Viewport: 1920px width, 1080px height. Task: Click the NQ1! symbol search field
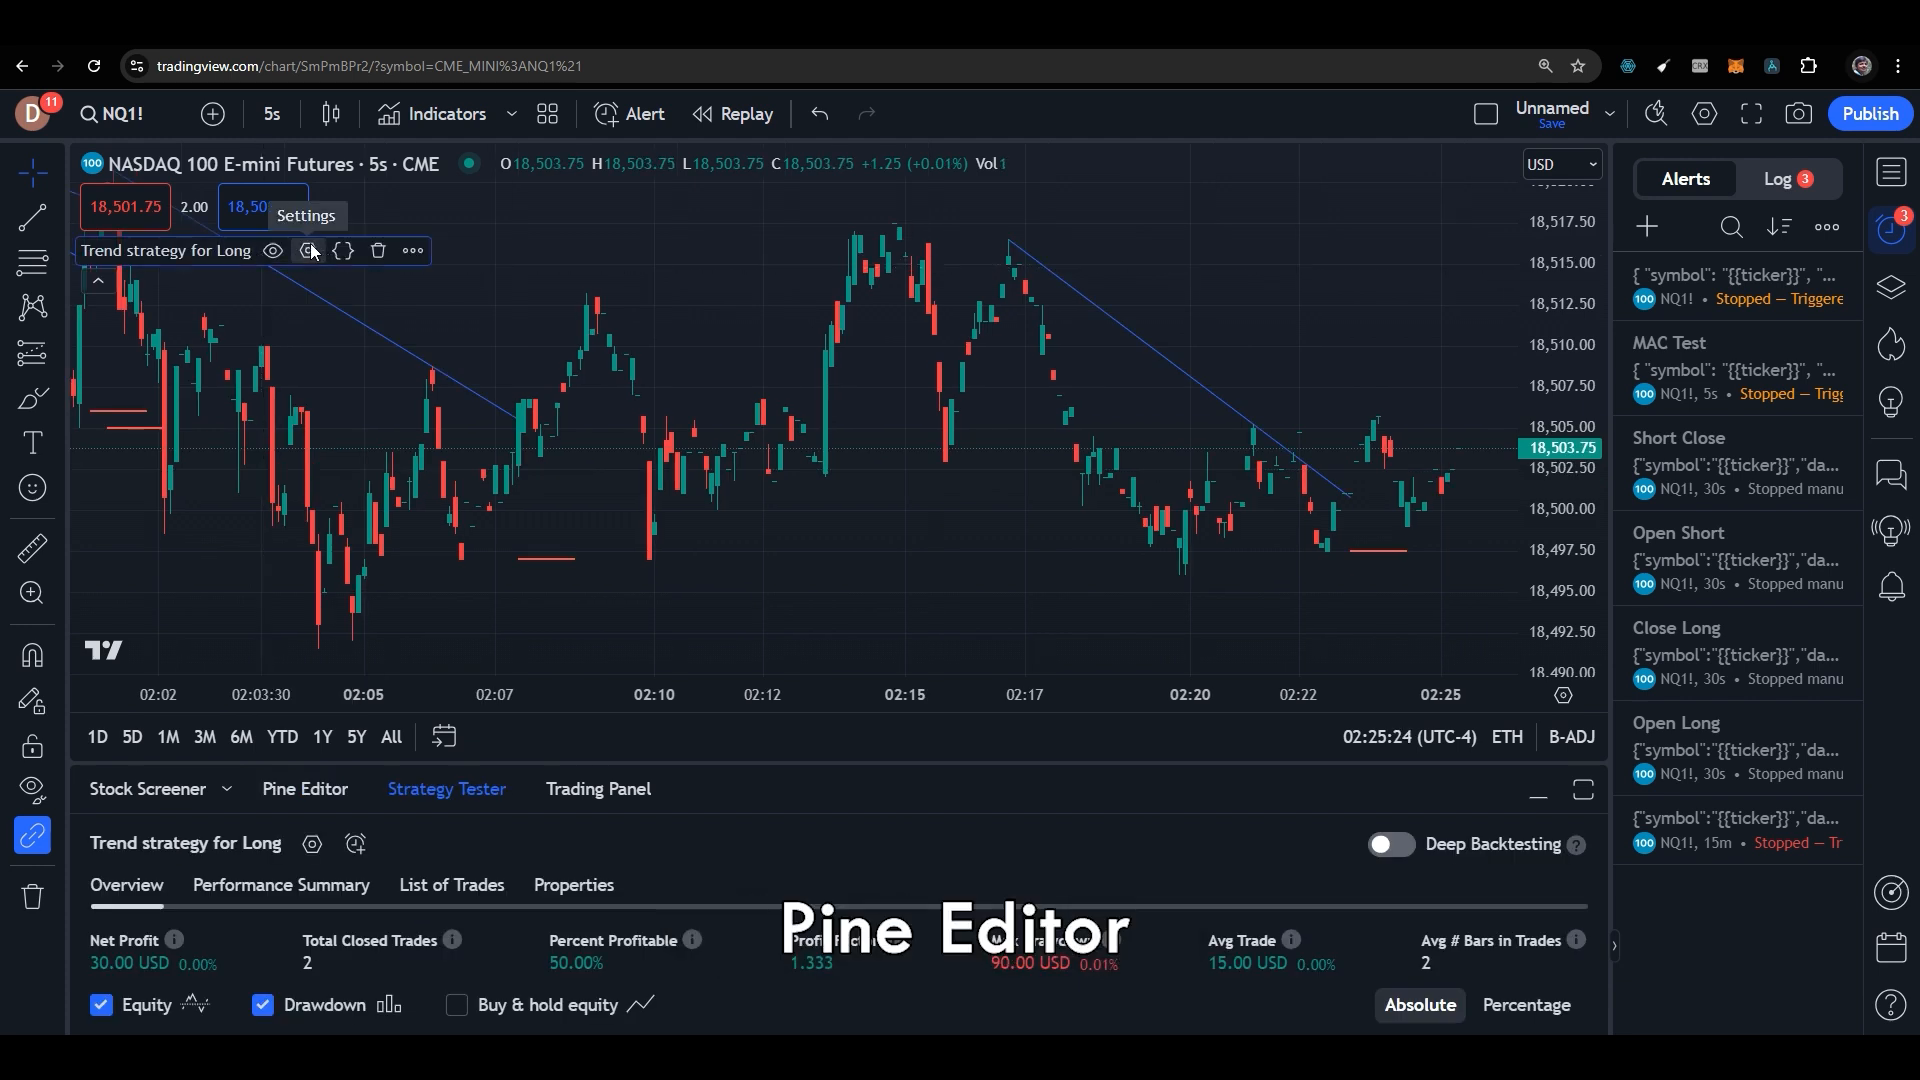coord(112,114)
